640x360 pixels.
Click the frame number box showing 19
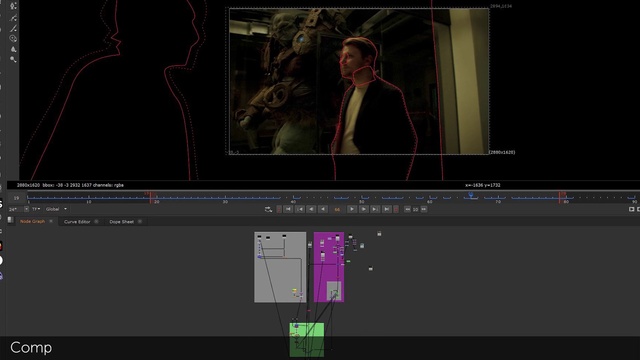click(16, 198)
